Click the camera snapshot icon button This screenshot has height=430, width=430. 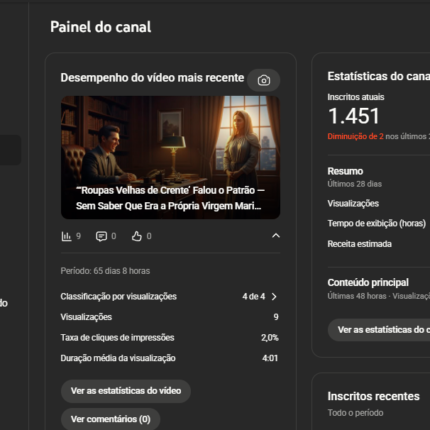coord(263,80)
